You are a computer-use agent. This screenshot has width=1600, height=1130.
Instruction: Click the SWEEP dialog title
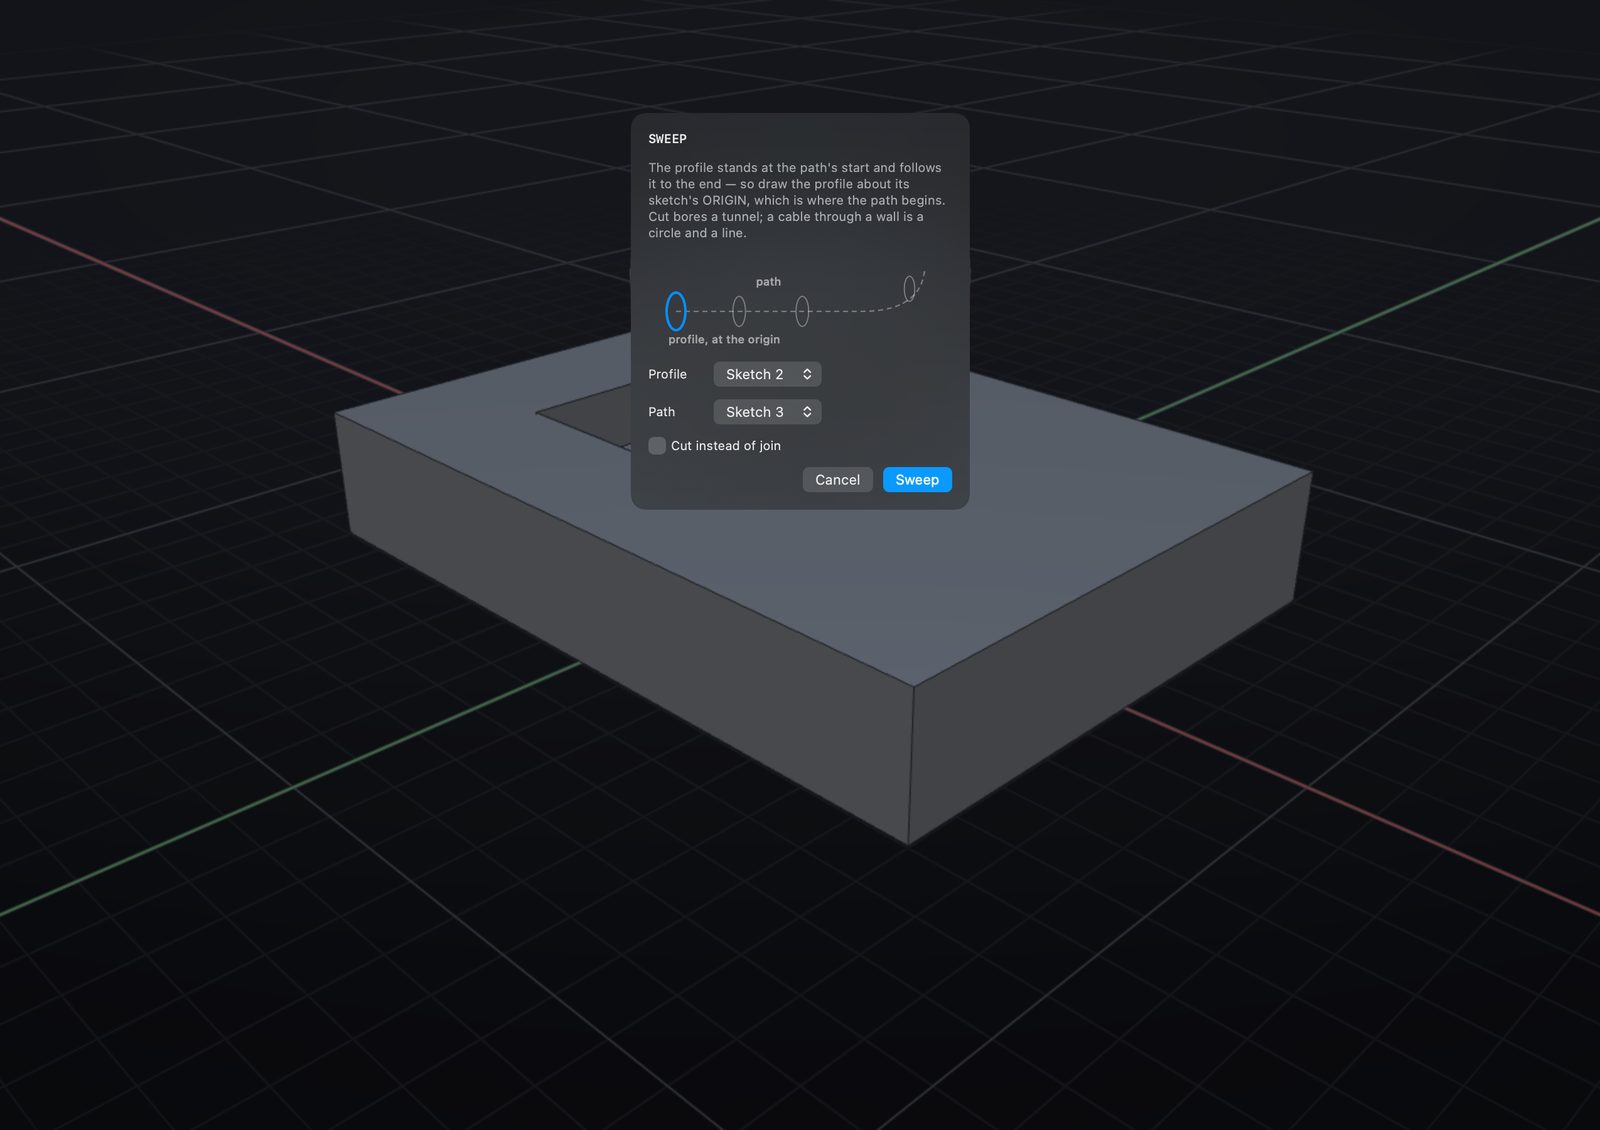[x=667, y=139]
